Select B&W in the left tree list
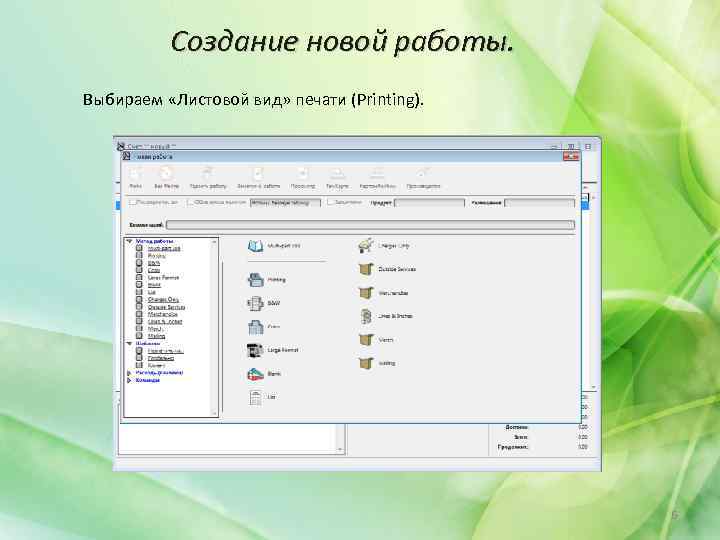The height and width of the screenshot is (540, 720). tap(154, 263)
